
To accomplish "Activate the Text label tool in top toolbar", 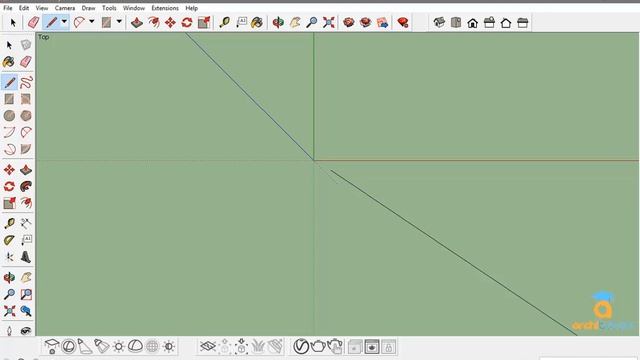I will click(241, 22).
